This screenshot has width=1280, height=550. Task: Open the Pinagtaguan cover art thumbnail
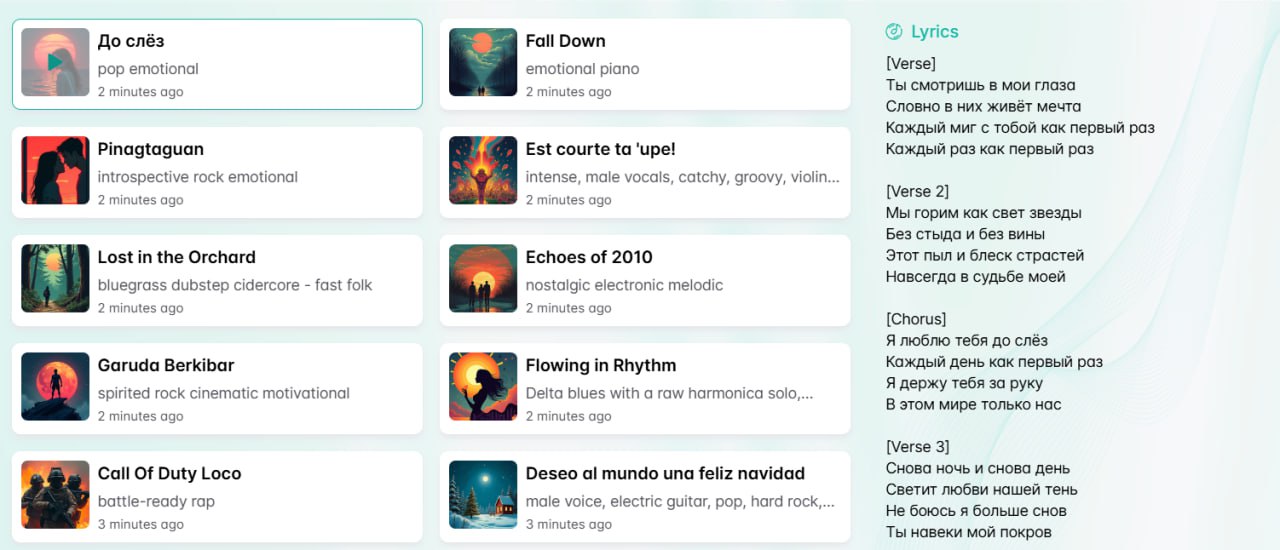tap(55, 170)
